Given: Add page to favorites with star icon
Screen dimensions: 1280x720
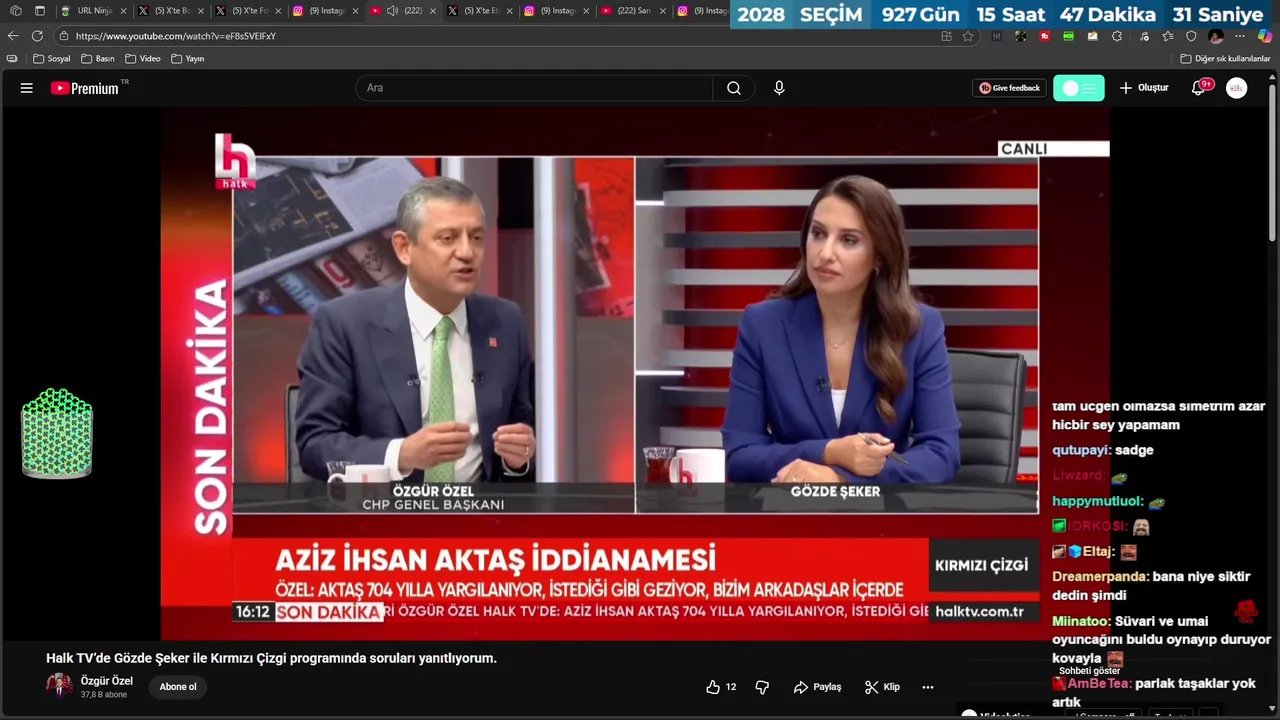Looking at the screenshot, I should (x=968, y=36).
